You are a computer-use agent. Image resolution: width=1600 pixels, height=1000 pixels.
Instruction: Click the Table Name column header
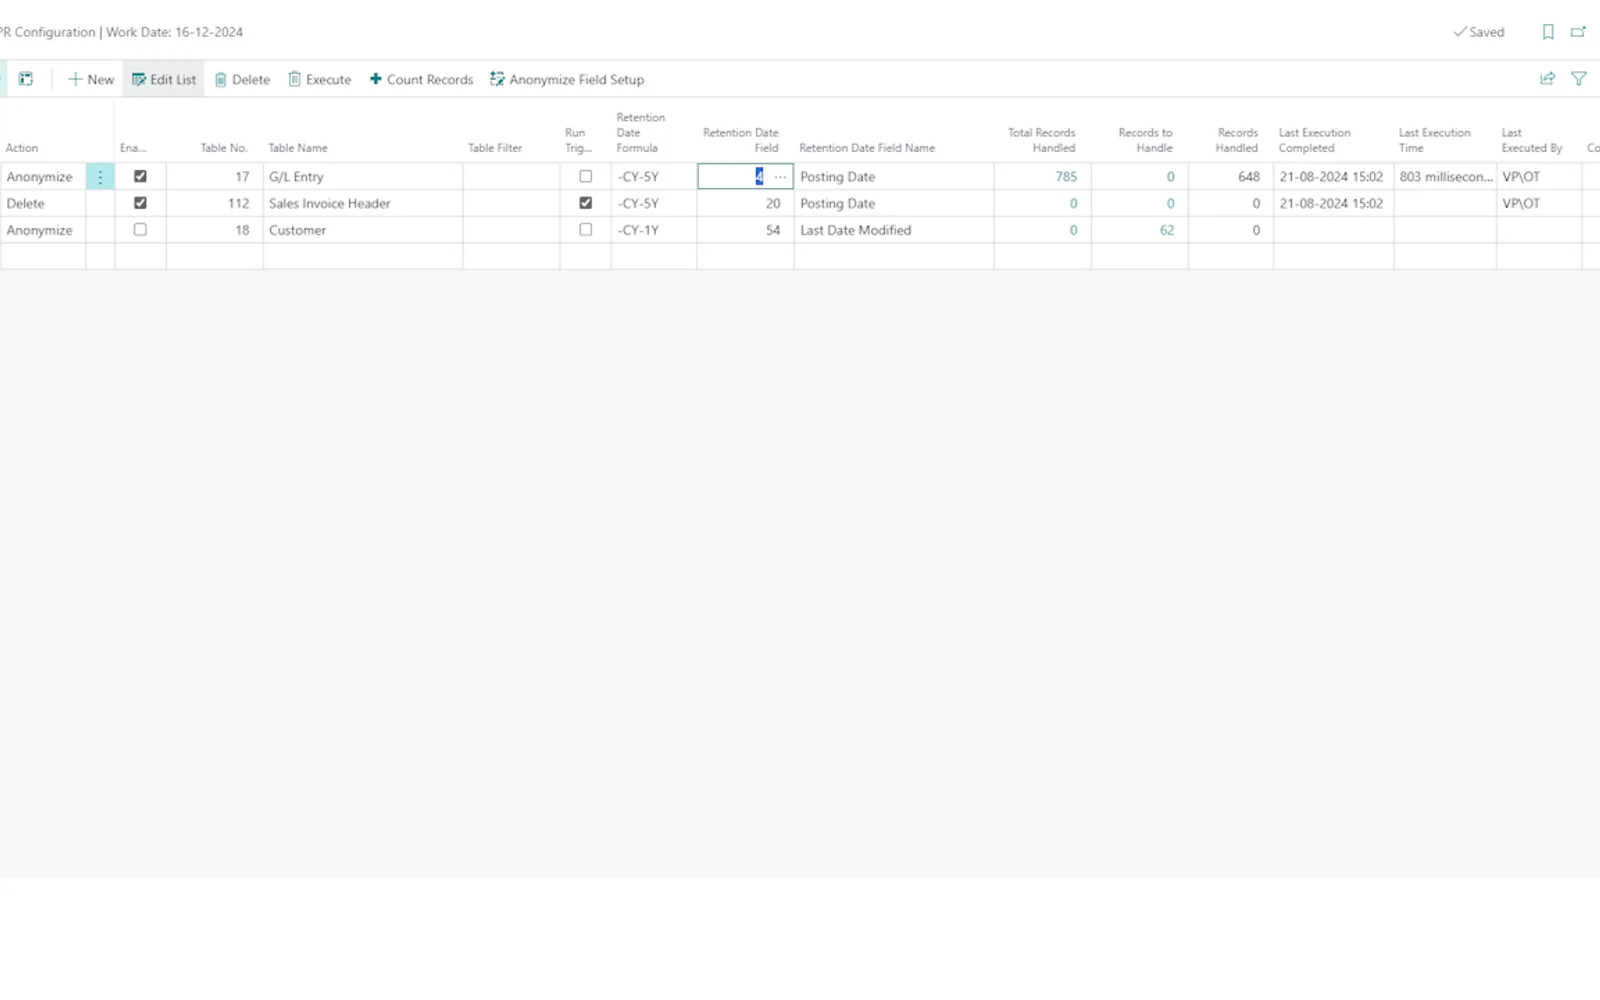[298, 148]
